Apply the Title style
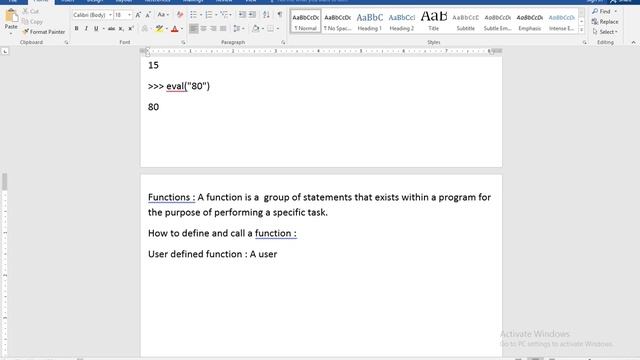This screenshot has width=640, height=360. click(433, 21)
